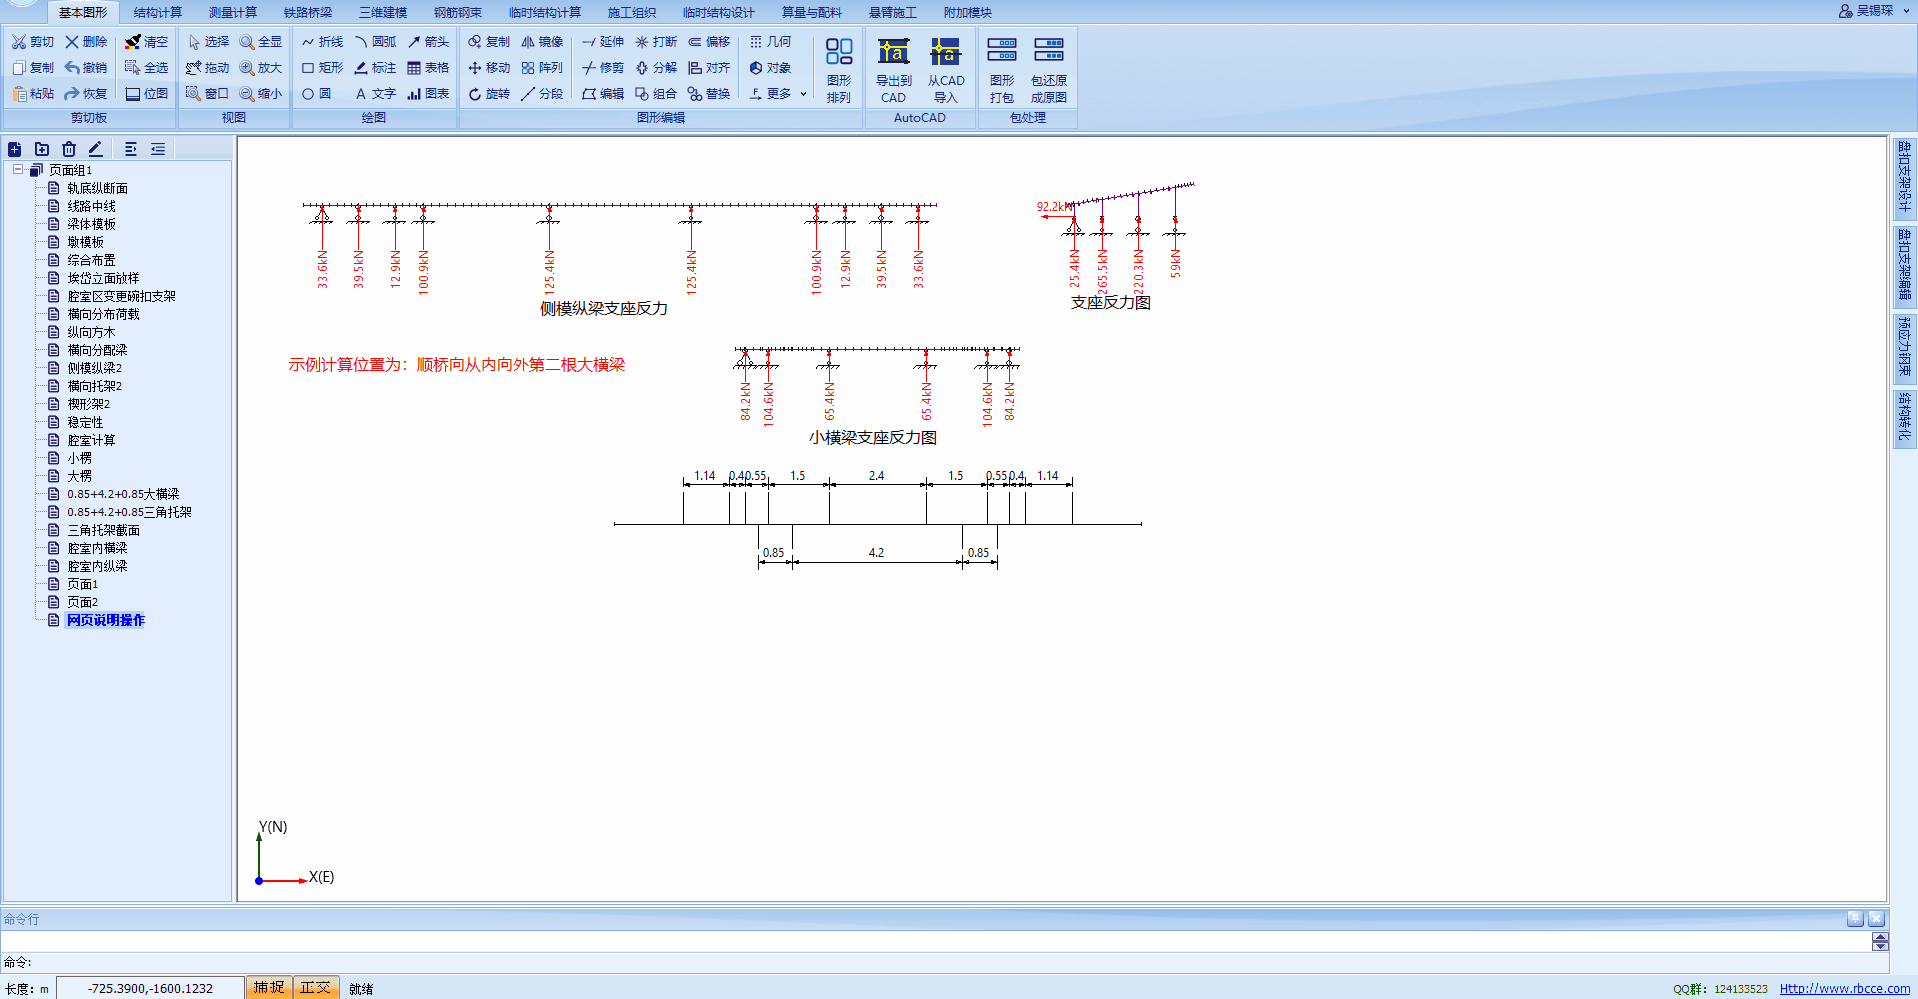Switch to the 结构计算 ribbon tab
Screen dimensions: 1918x999
click(158, 12)
